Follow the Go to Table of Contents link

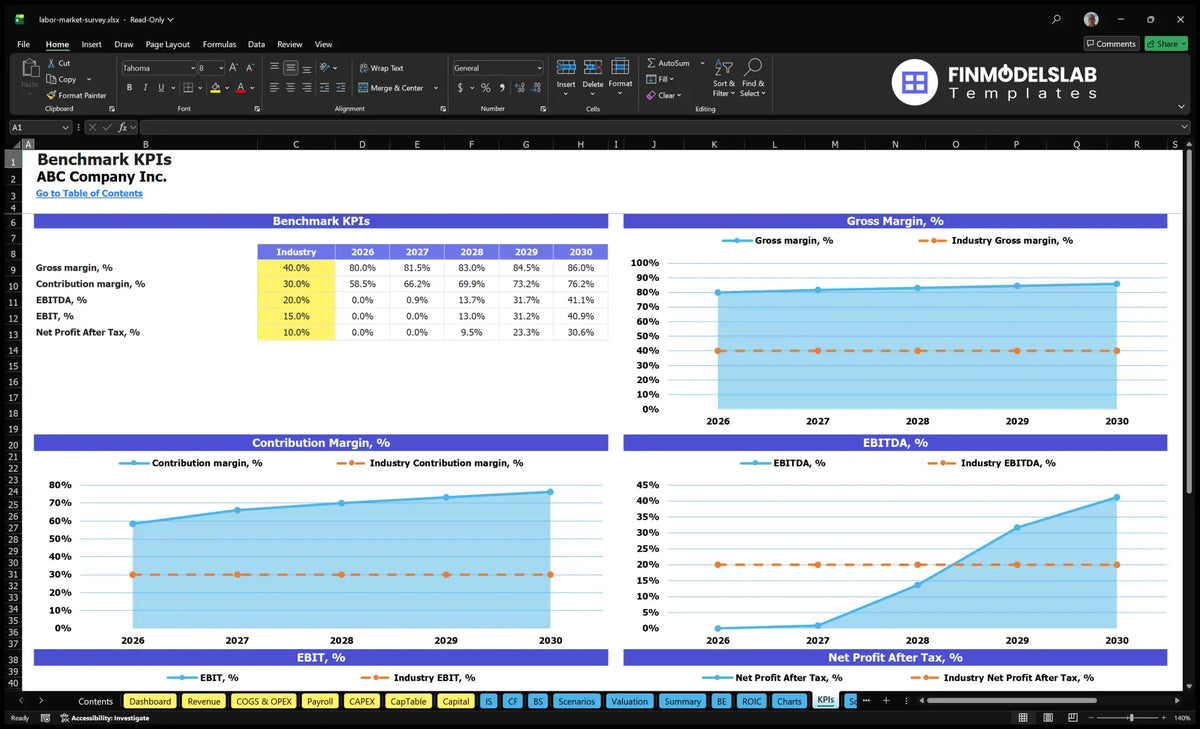click(x=89, y=193)
